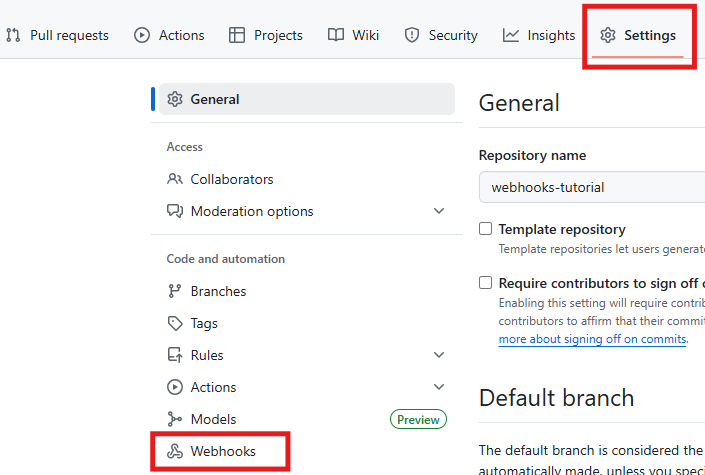Image resolution: width=705 pixels, height=475 pixels.
Task: Expand the Rules chevron
Action: click(x=439, y=355)
